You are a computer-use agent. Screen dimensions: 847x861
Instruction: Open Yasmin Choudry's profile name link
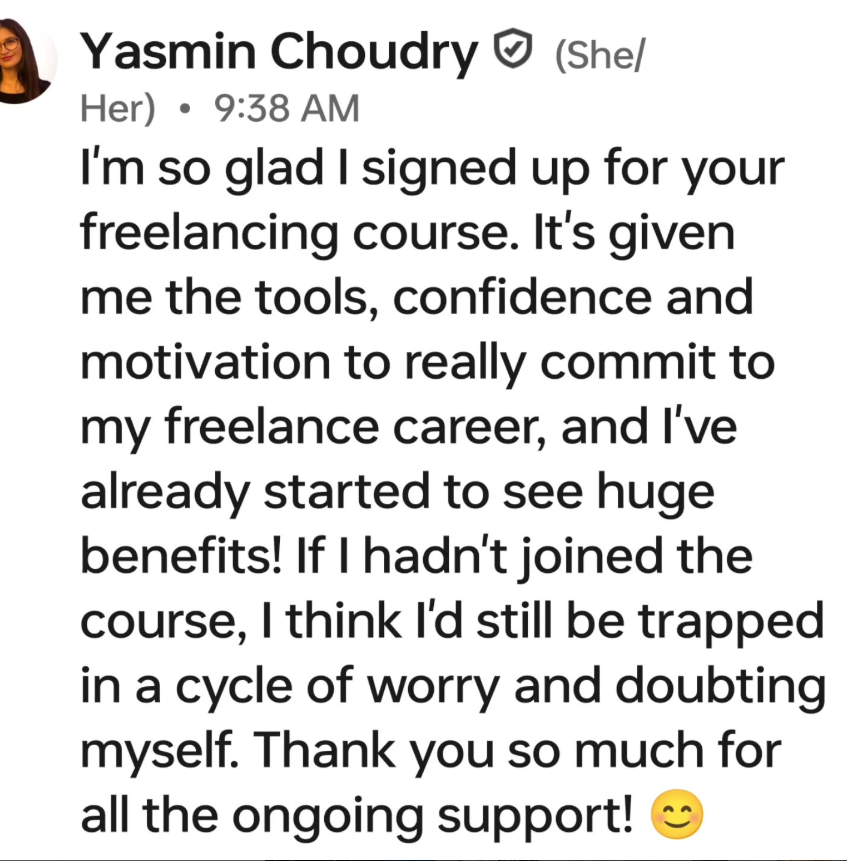(x=279, y=53)
